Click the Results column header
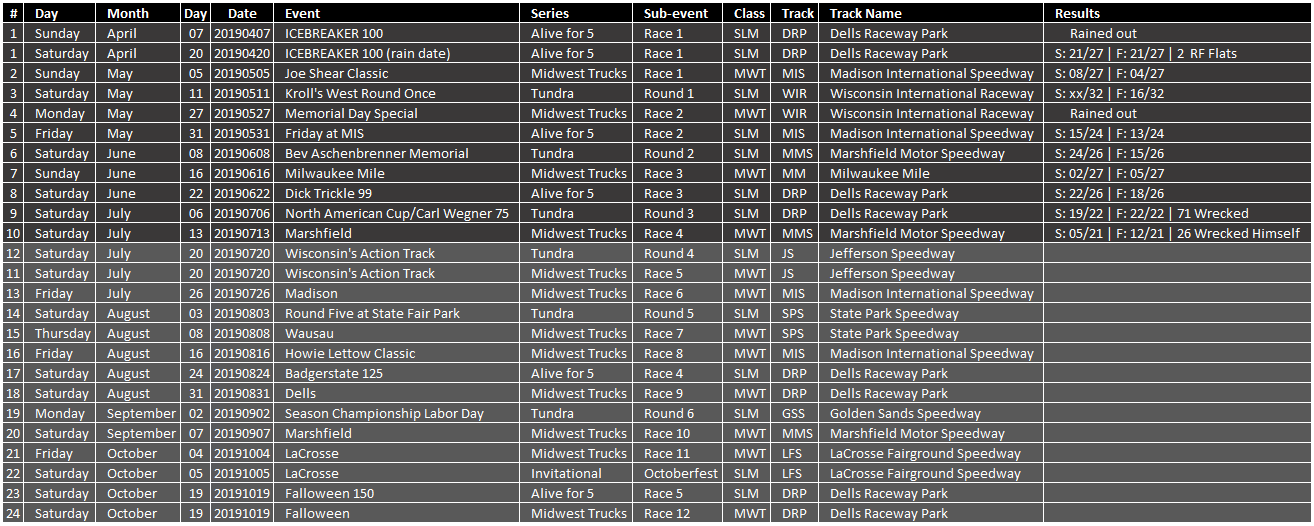 point(1177,13)
